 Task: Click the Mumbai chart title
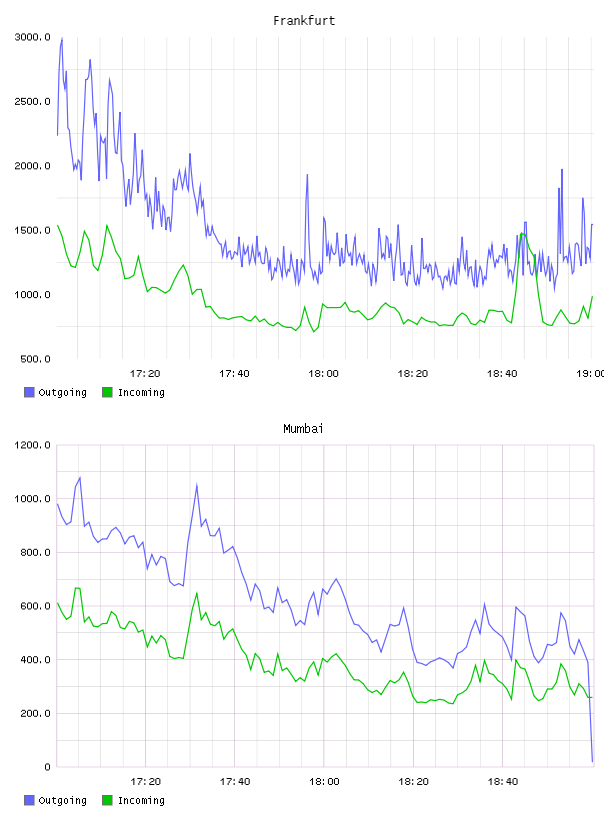click(x=303, y=429)
